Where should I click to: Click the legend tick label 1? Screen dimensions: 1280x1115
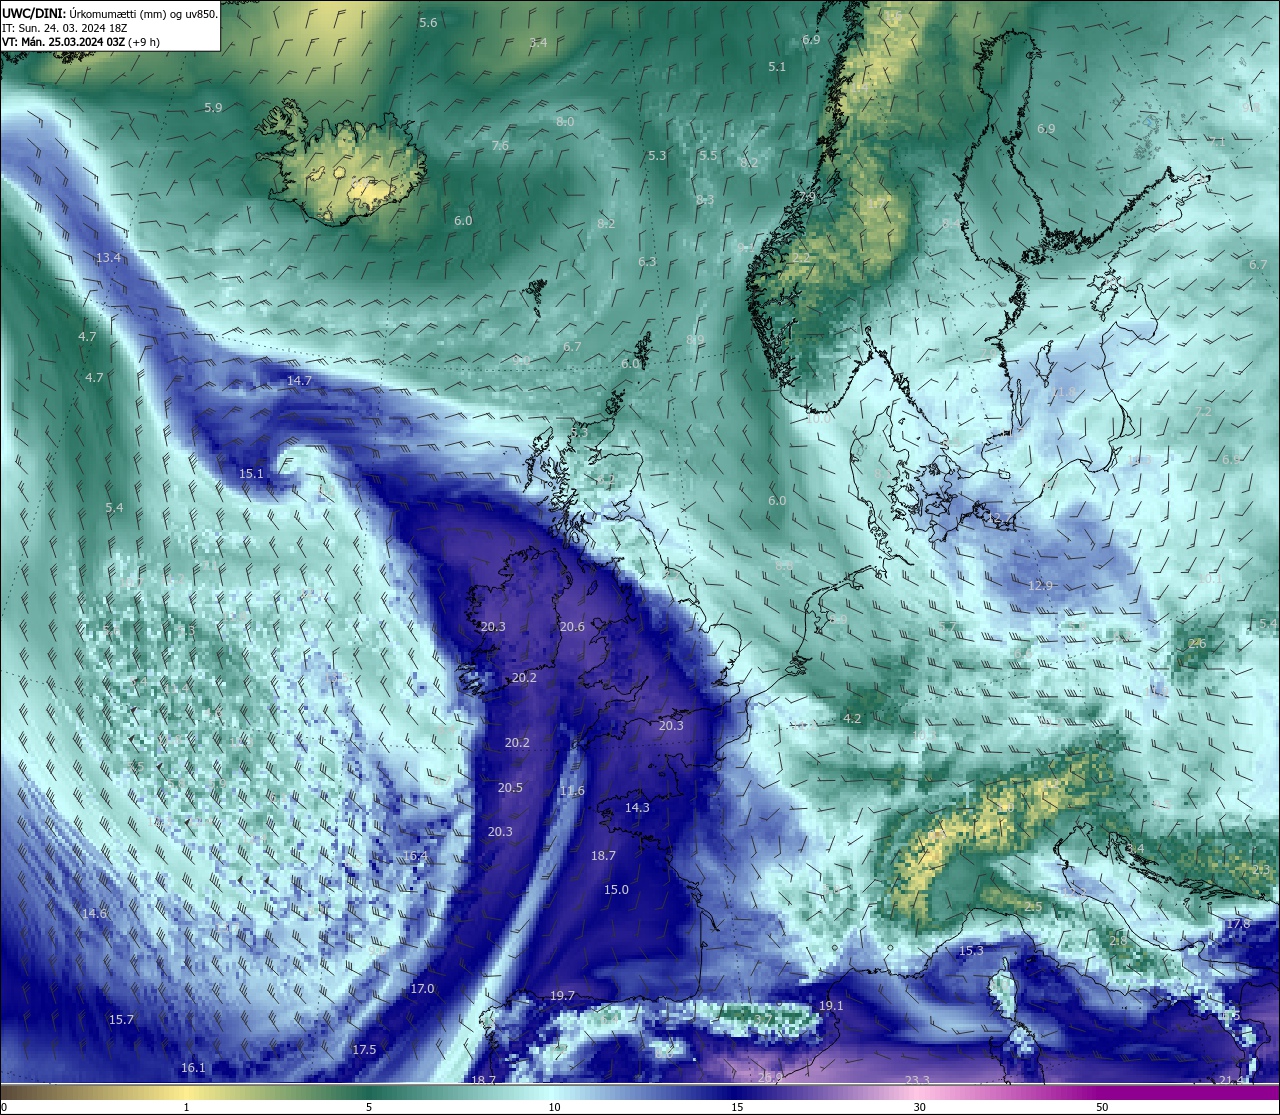click(x=186, y=1107)
